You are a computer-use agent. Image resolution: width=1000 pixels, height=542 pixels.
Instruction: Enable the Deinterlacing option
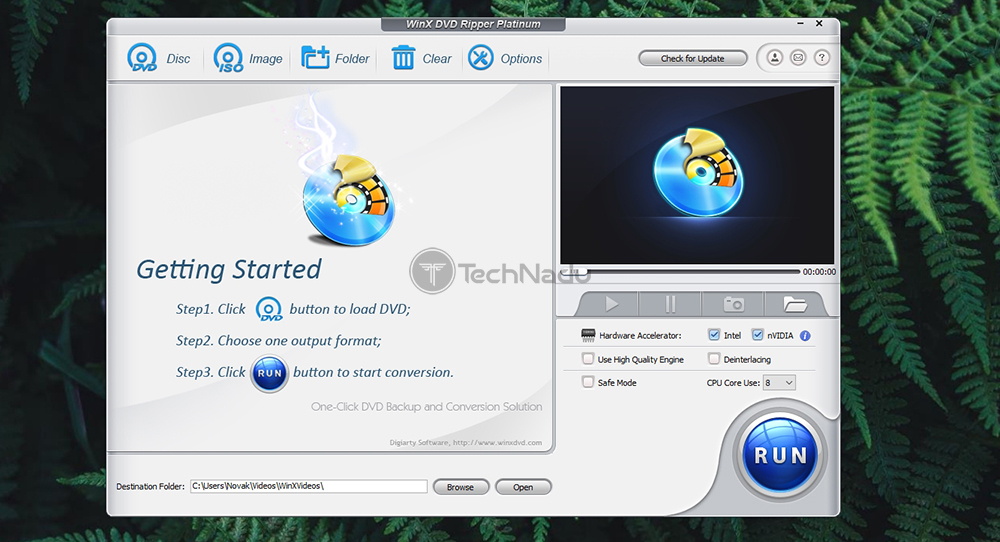tap(714, 359)
